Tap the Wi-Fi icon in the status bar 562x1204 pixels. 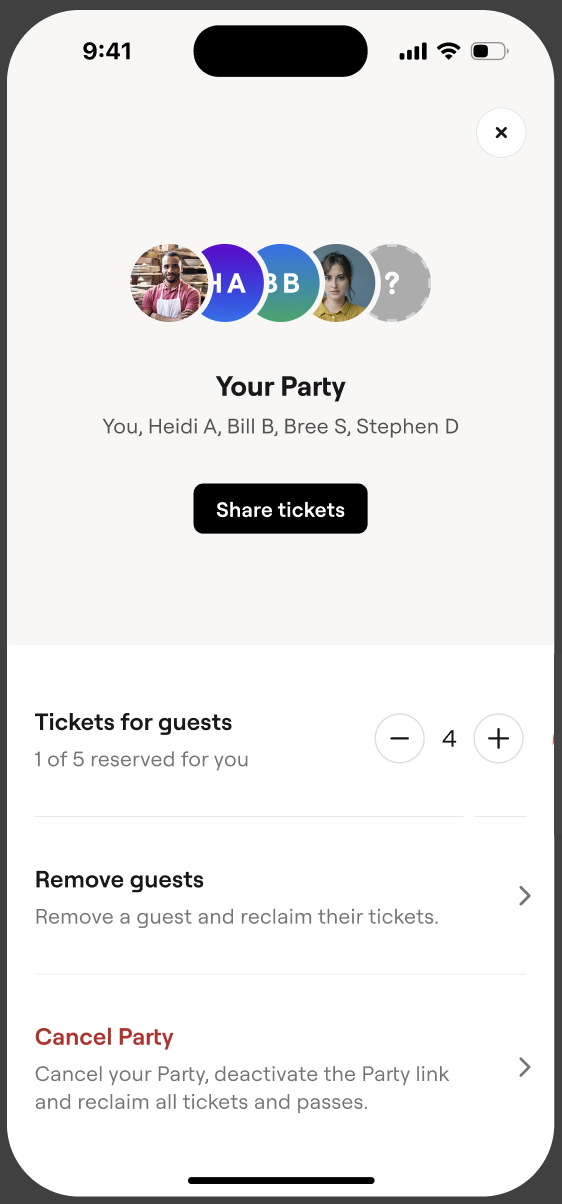point(448,51)
